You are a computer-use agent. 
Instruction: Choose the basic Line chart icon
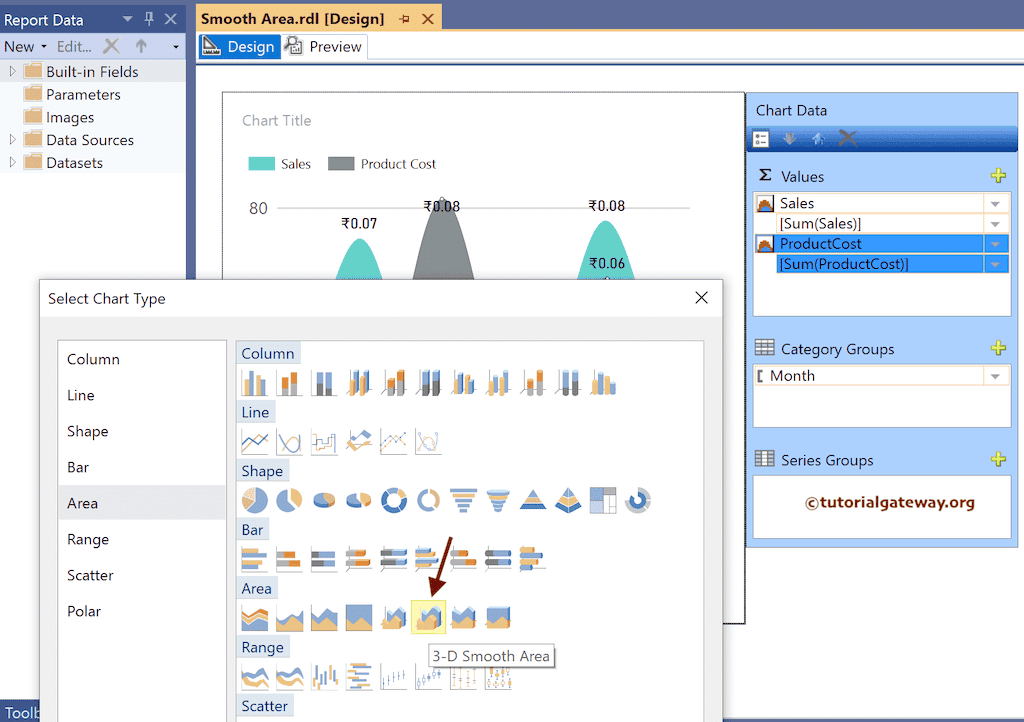254,441
